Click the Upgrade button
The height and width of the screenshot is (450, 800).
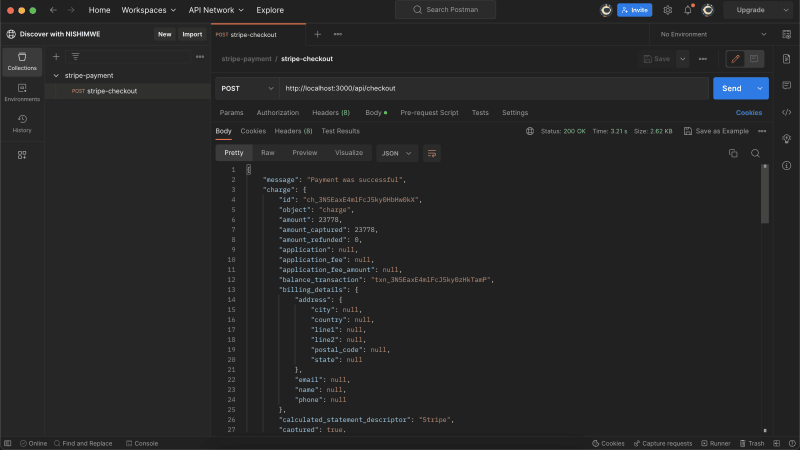(x=750, y=10)
